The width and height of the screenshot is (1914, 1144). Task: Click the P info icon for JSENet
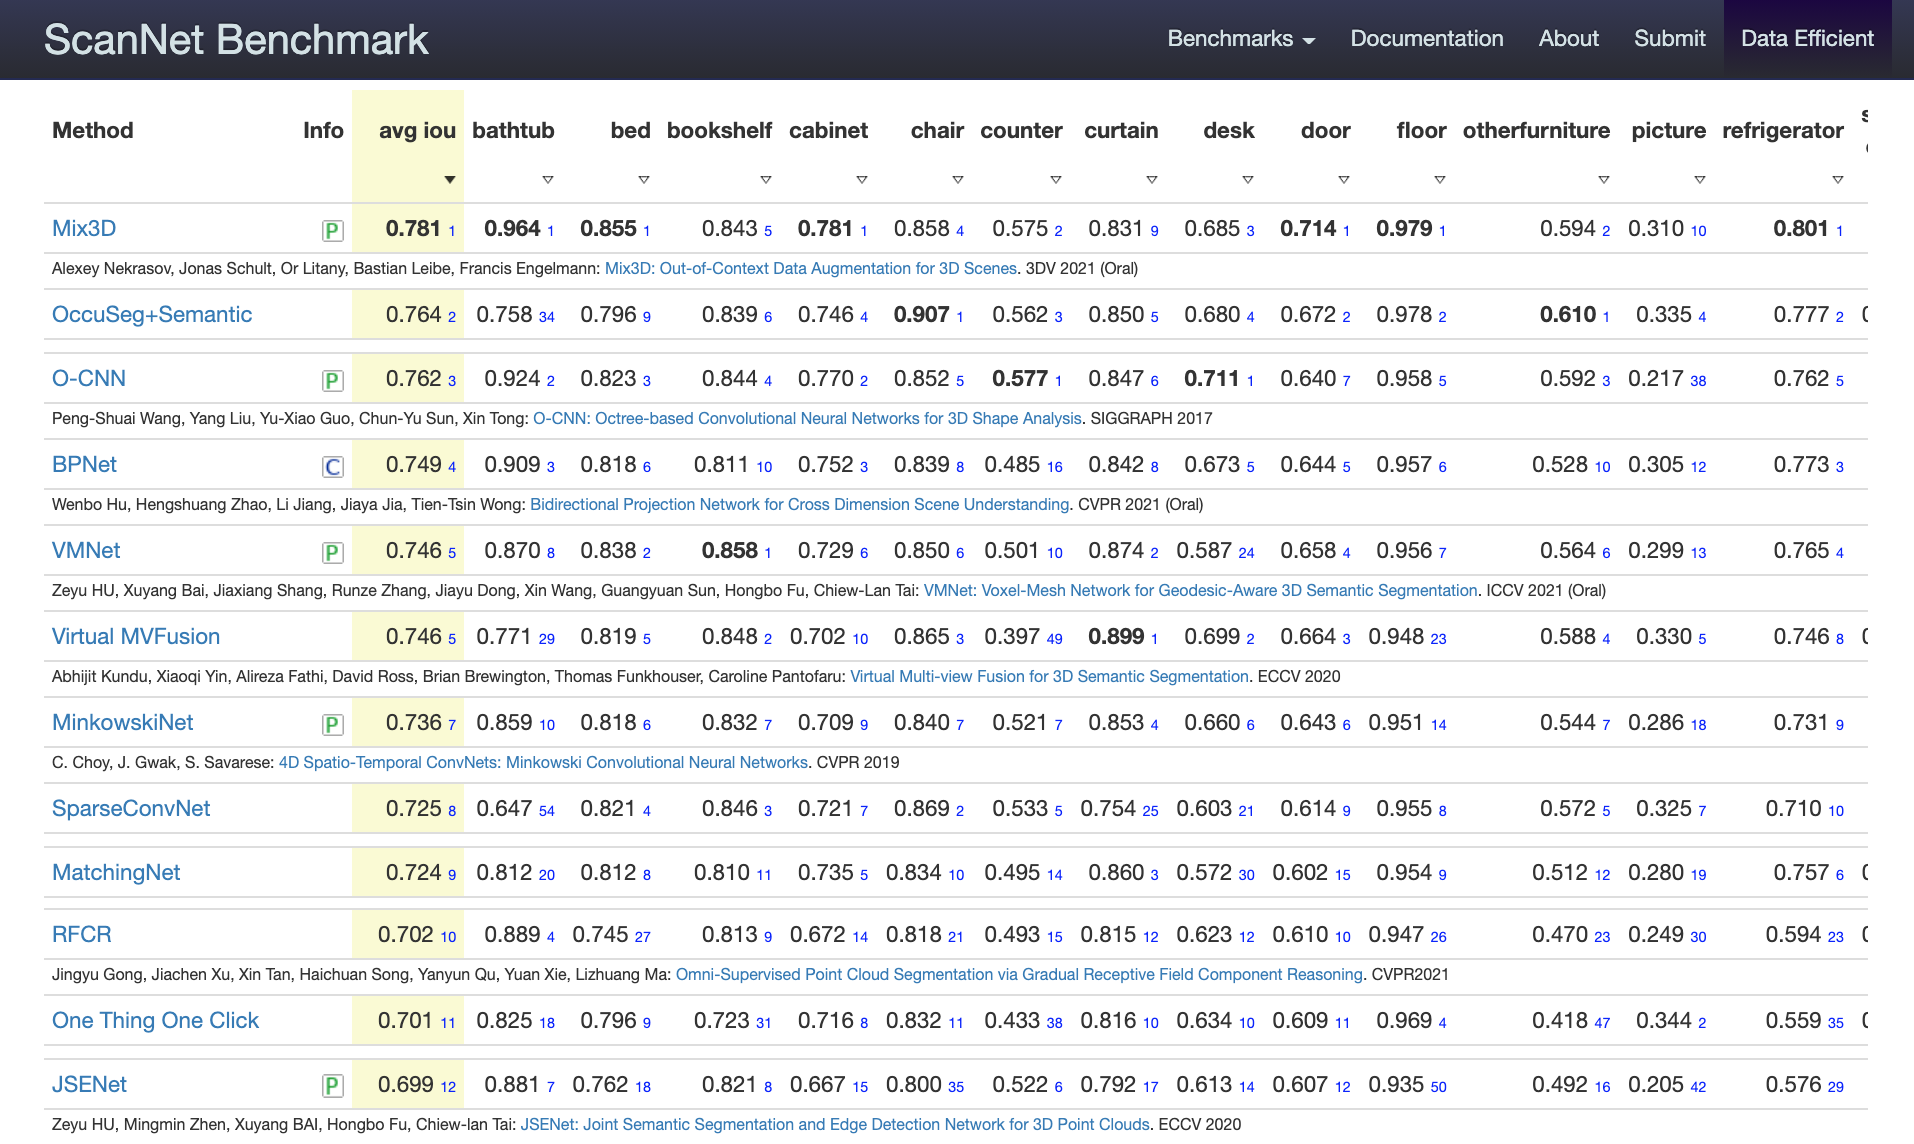coord(333,1086)
